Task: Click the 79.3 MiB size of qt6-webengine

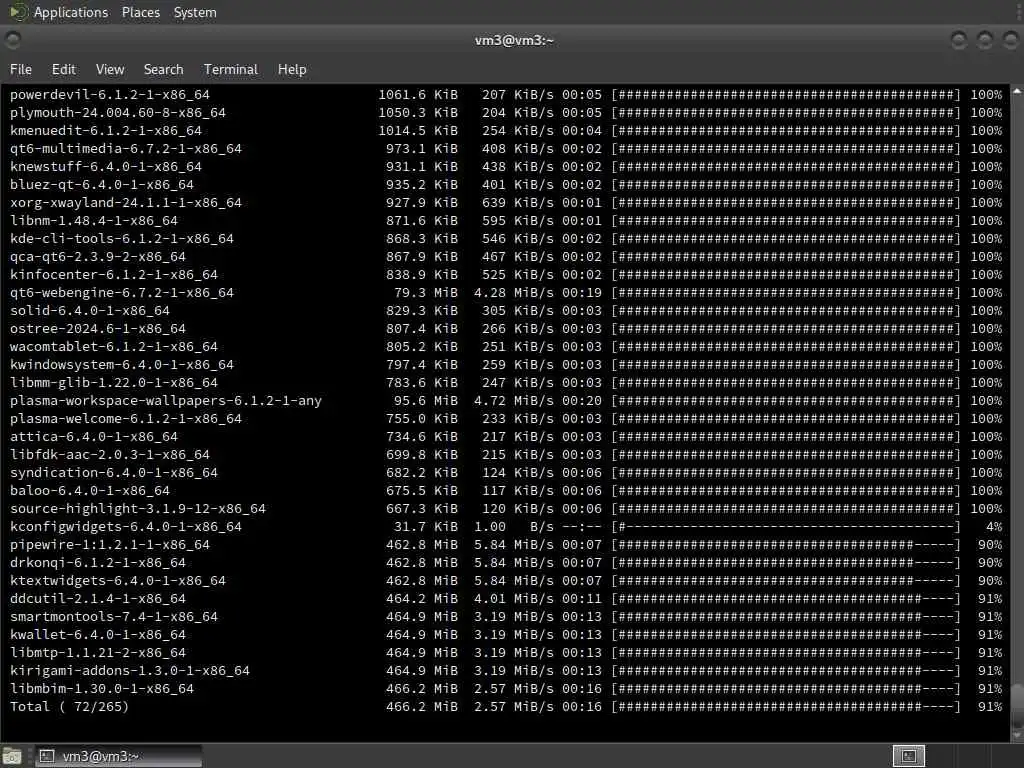Action: (x=426, y=293)
